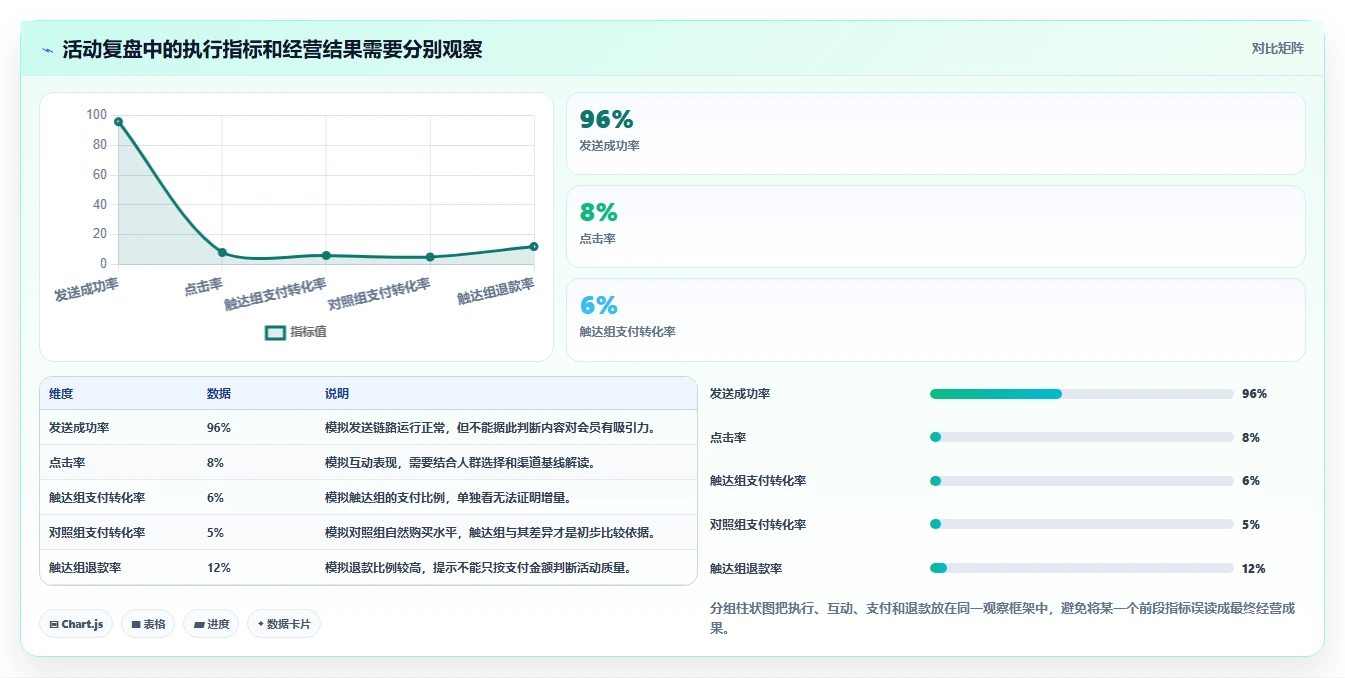Click the 8% value in the table
Viewport: 1345px width, 678px height.
click(x=215, y=463)
